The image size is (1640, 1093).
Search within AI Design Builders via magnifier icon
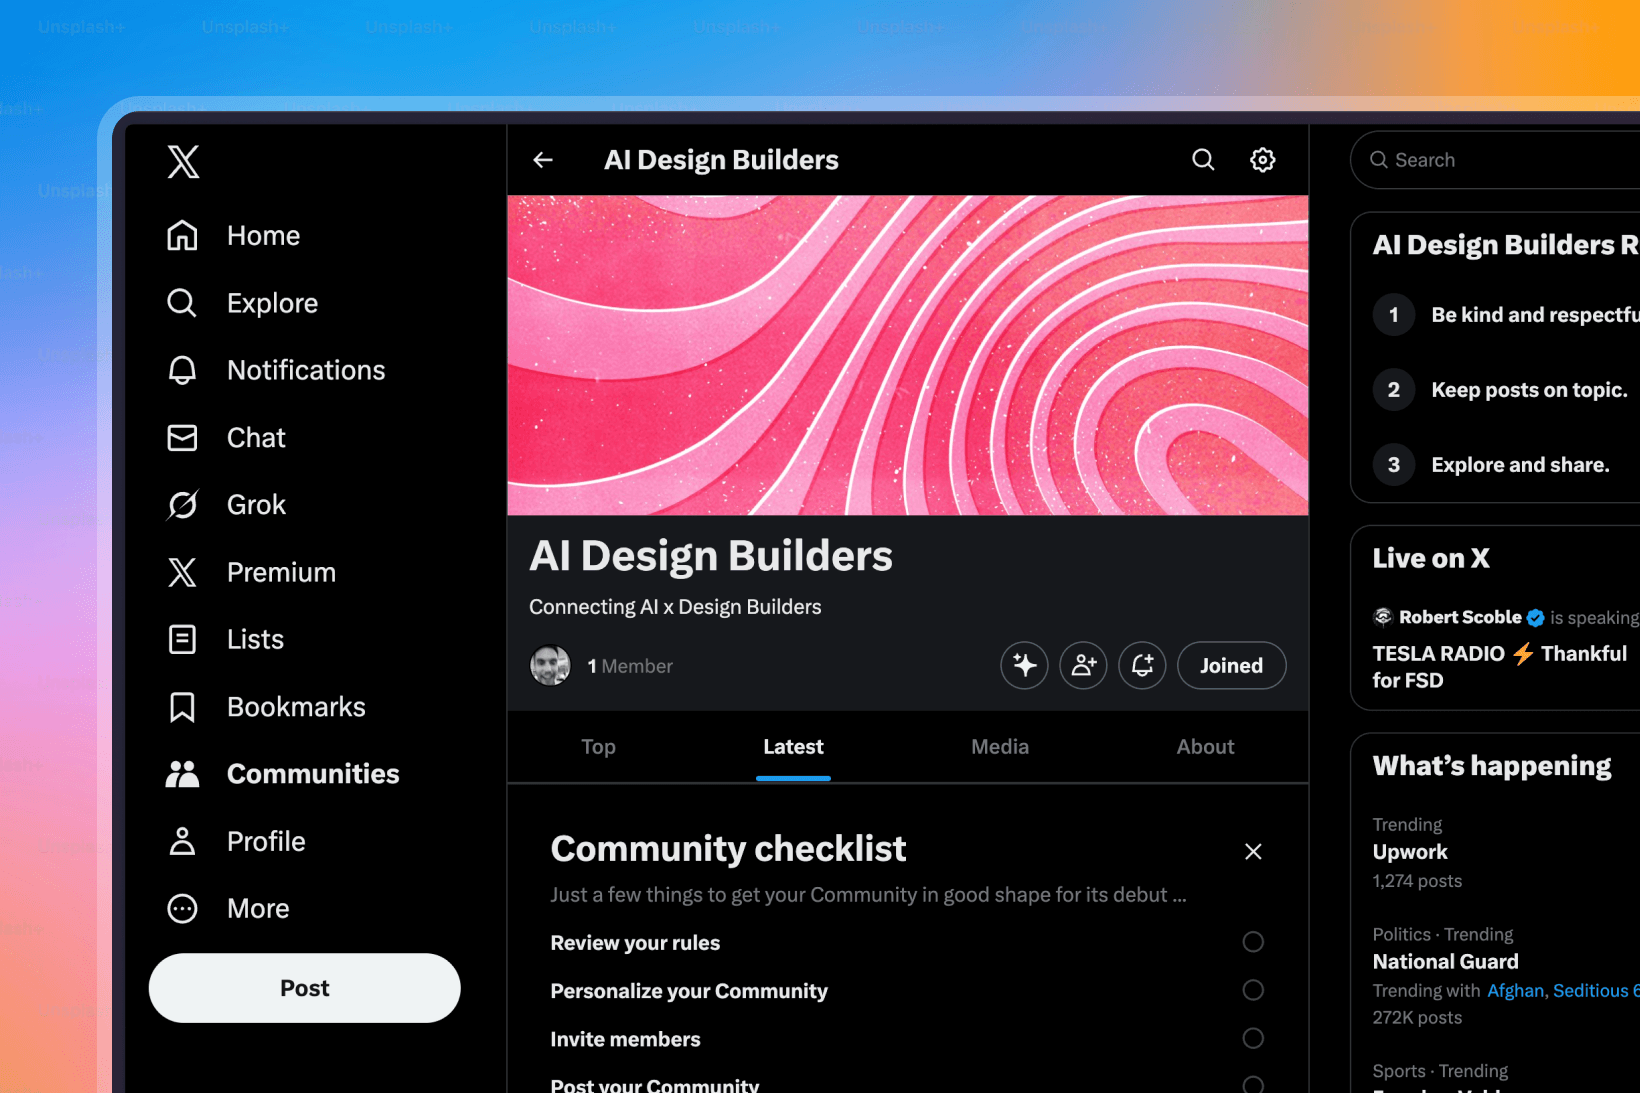tap(1202, 159)
